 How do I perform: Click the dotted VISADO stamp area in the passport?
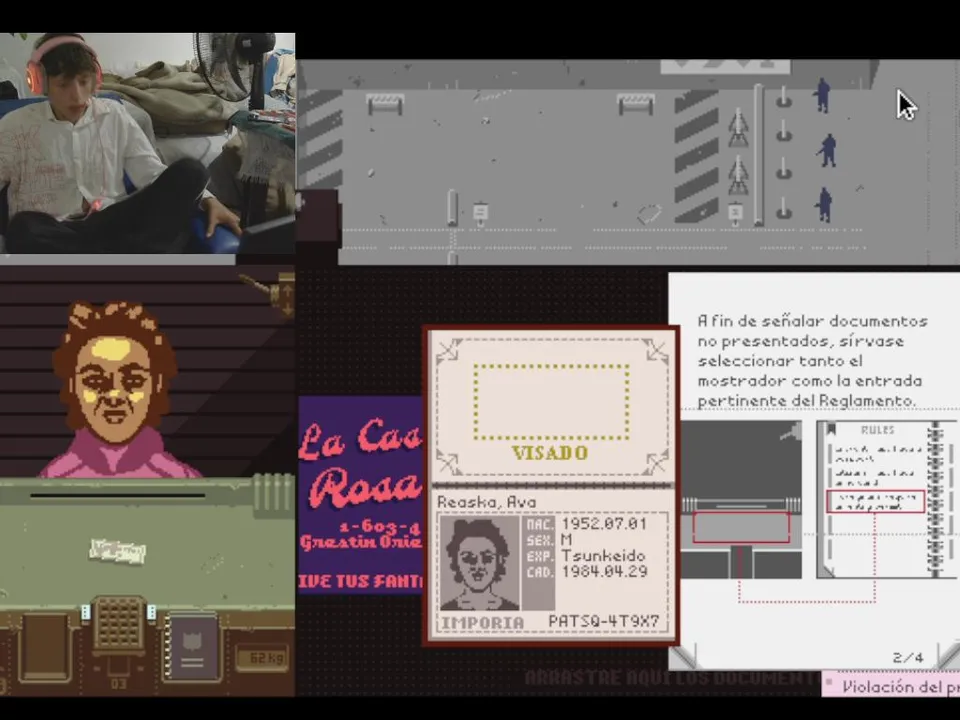551,402
